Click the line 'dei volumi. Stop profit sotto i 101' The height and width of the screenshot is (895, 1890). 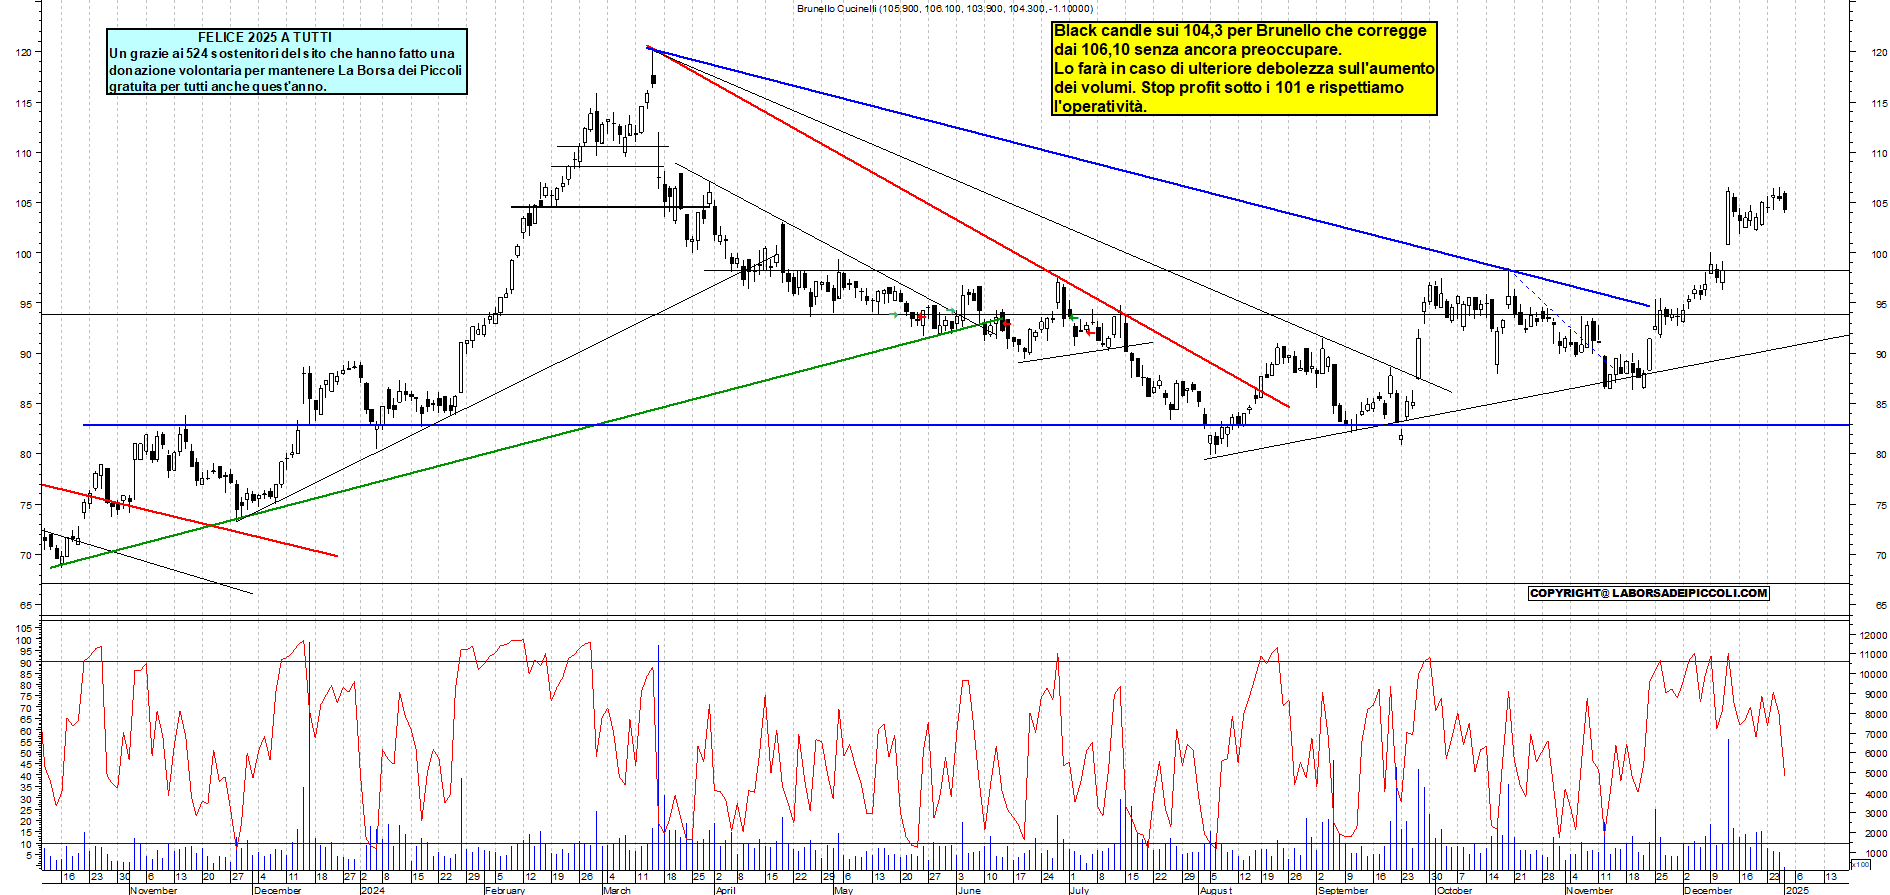(1229, 88)
